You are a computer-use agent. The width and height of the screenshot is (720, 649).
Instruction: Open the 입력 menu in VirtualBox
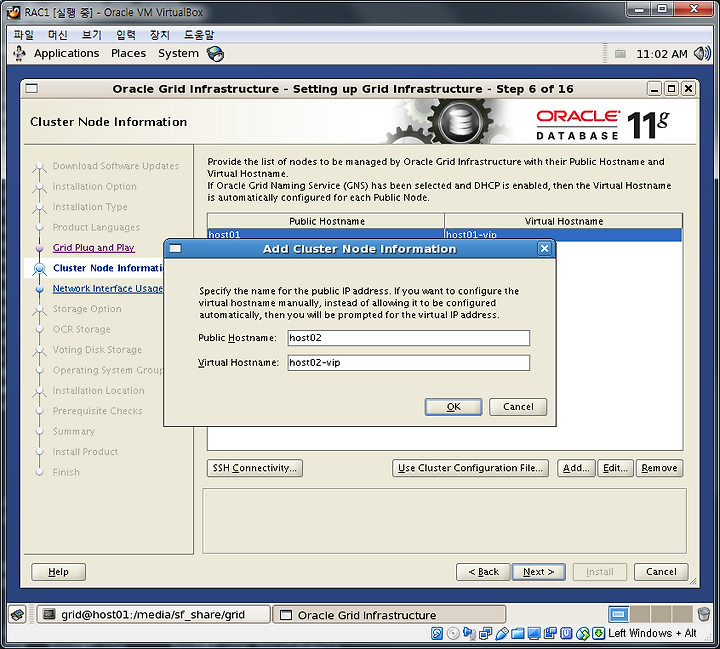(126, 35)
